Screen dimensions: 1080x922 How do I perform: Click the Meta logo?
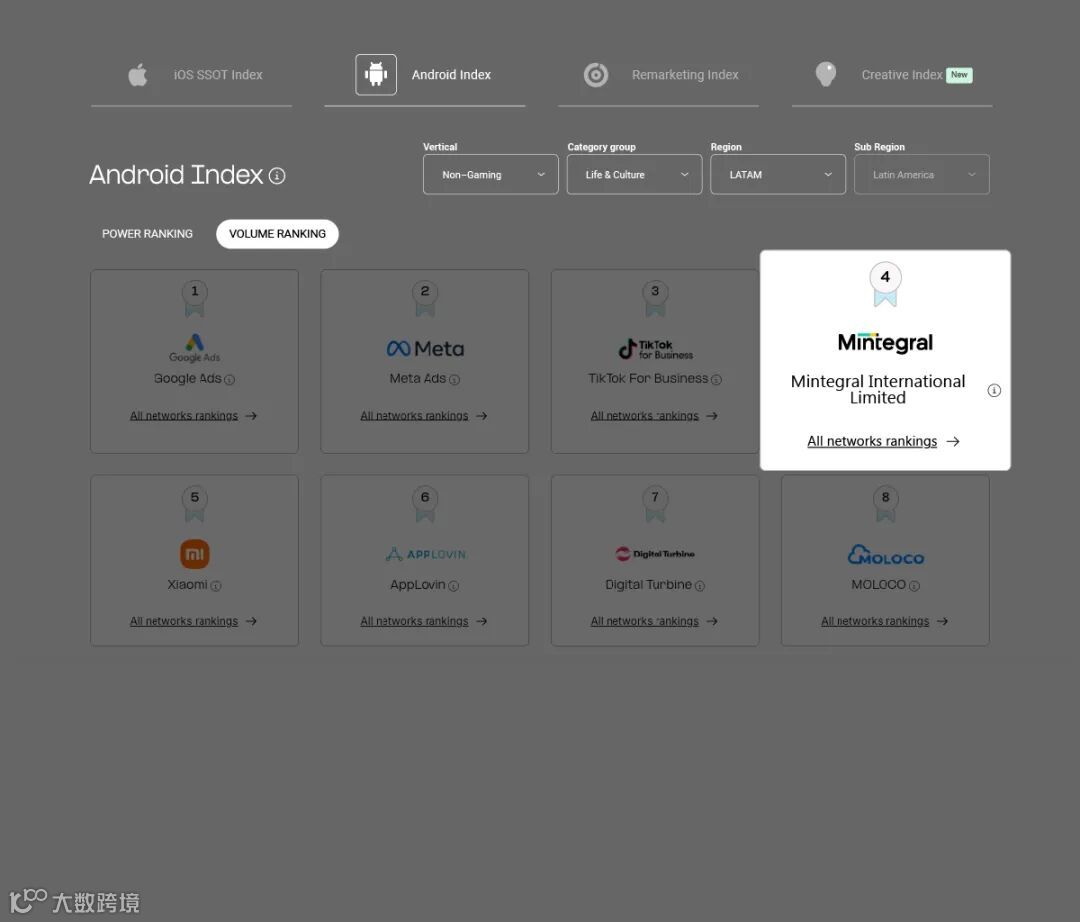click(x=425, y=348)
